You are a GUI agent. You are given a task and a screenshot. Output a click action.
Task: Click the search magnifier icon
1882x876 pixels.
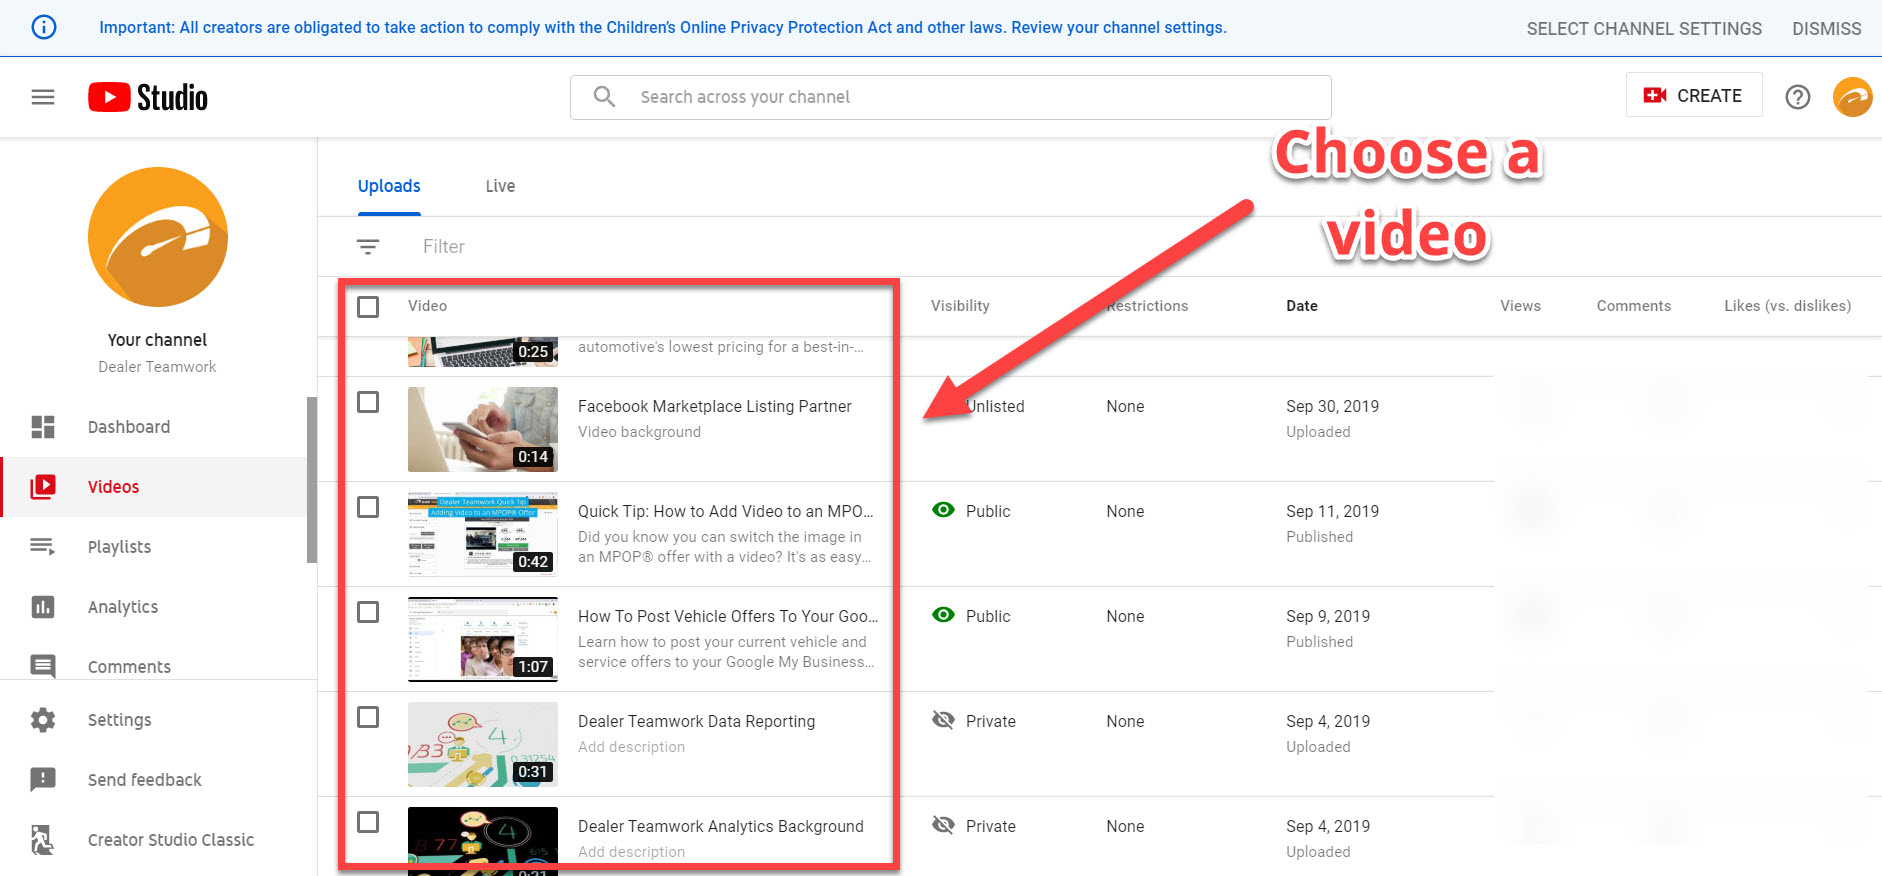coord(604,96)
